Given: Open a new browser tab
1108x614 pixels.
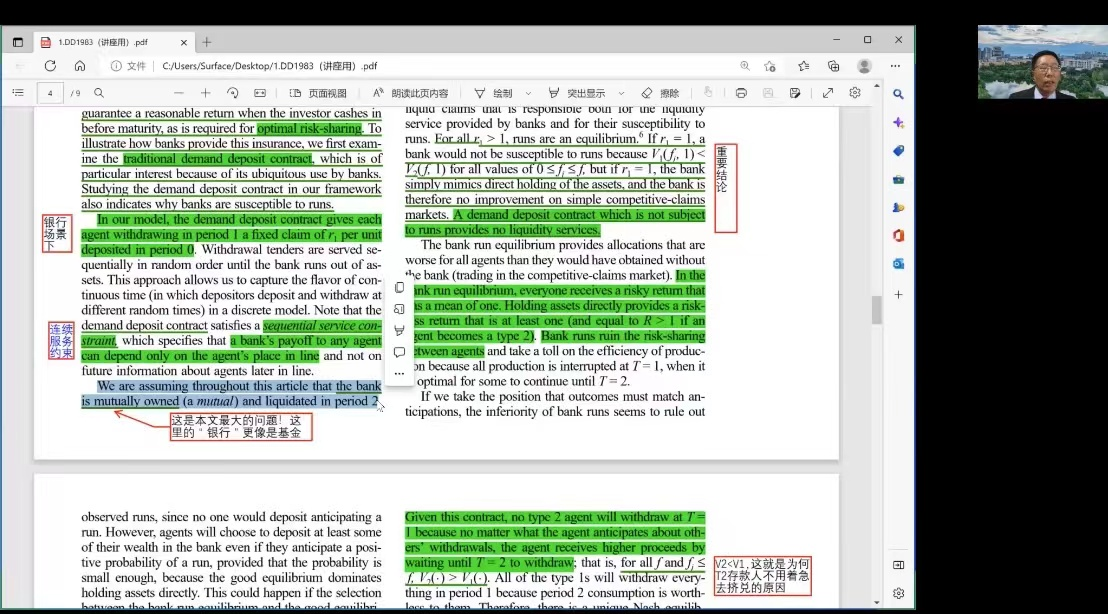Looking at the screenshot, I should tap(207, 42).
